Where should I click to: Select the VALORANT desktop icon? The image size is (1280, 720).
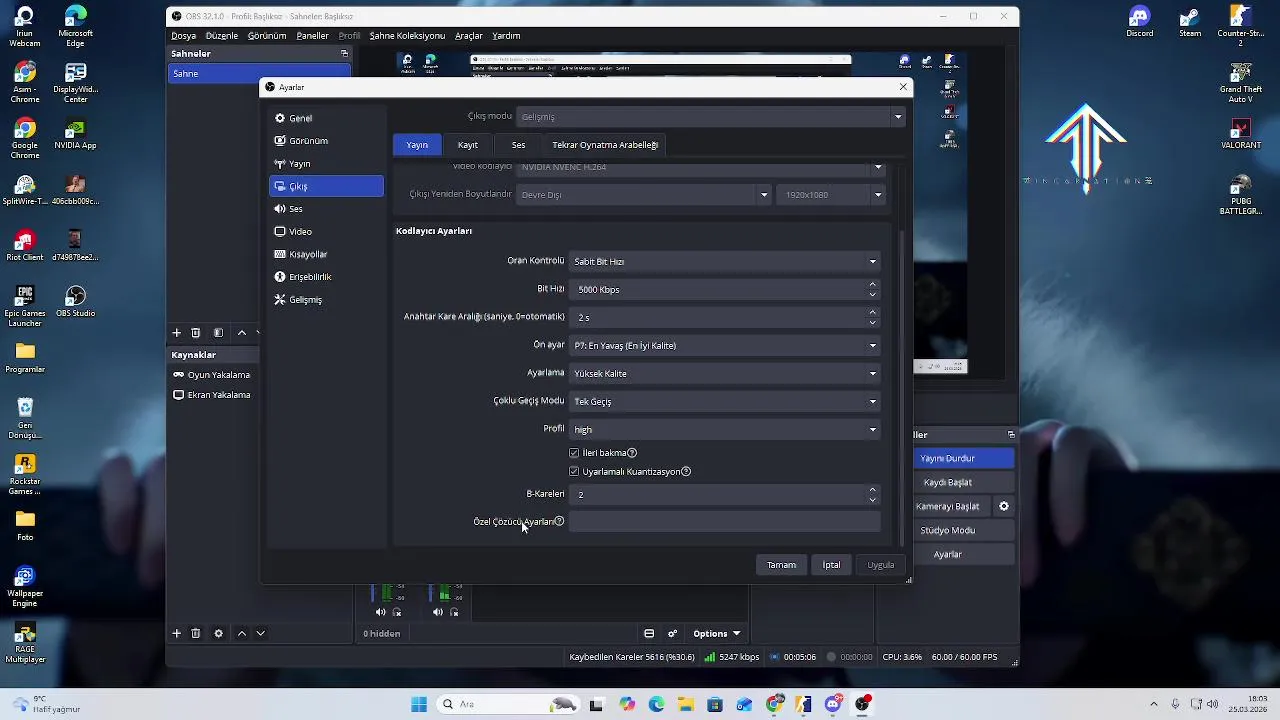click(x=1241, y=134)
